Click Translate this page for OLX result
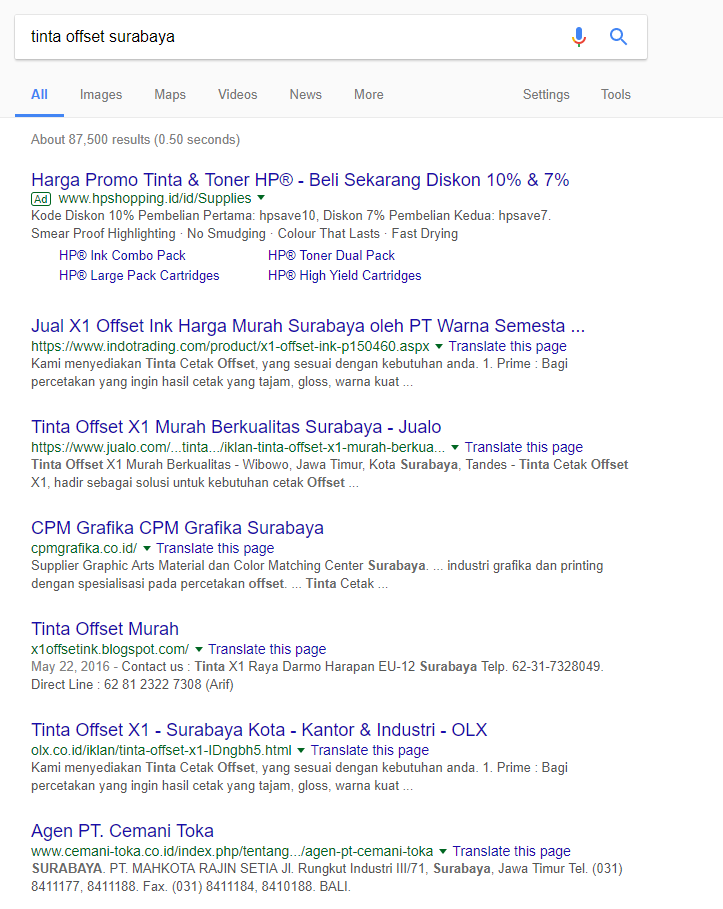 tap(370, 750)
